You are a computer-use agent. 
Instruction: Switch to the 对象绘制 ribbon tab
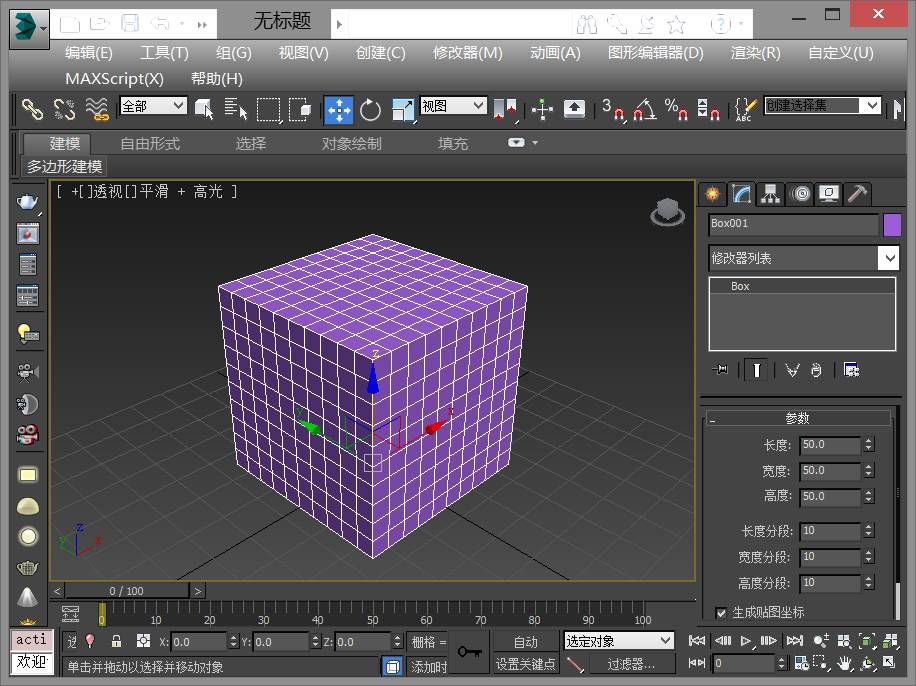click(x=352, y=144)
